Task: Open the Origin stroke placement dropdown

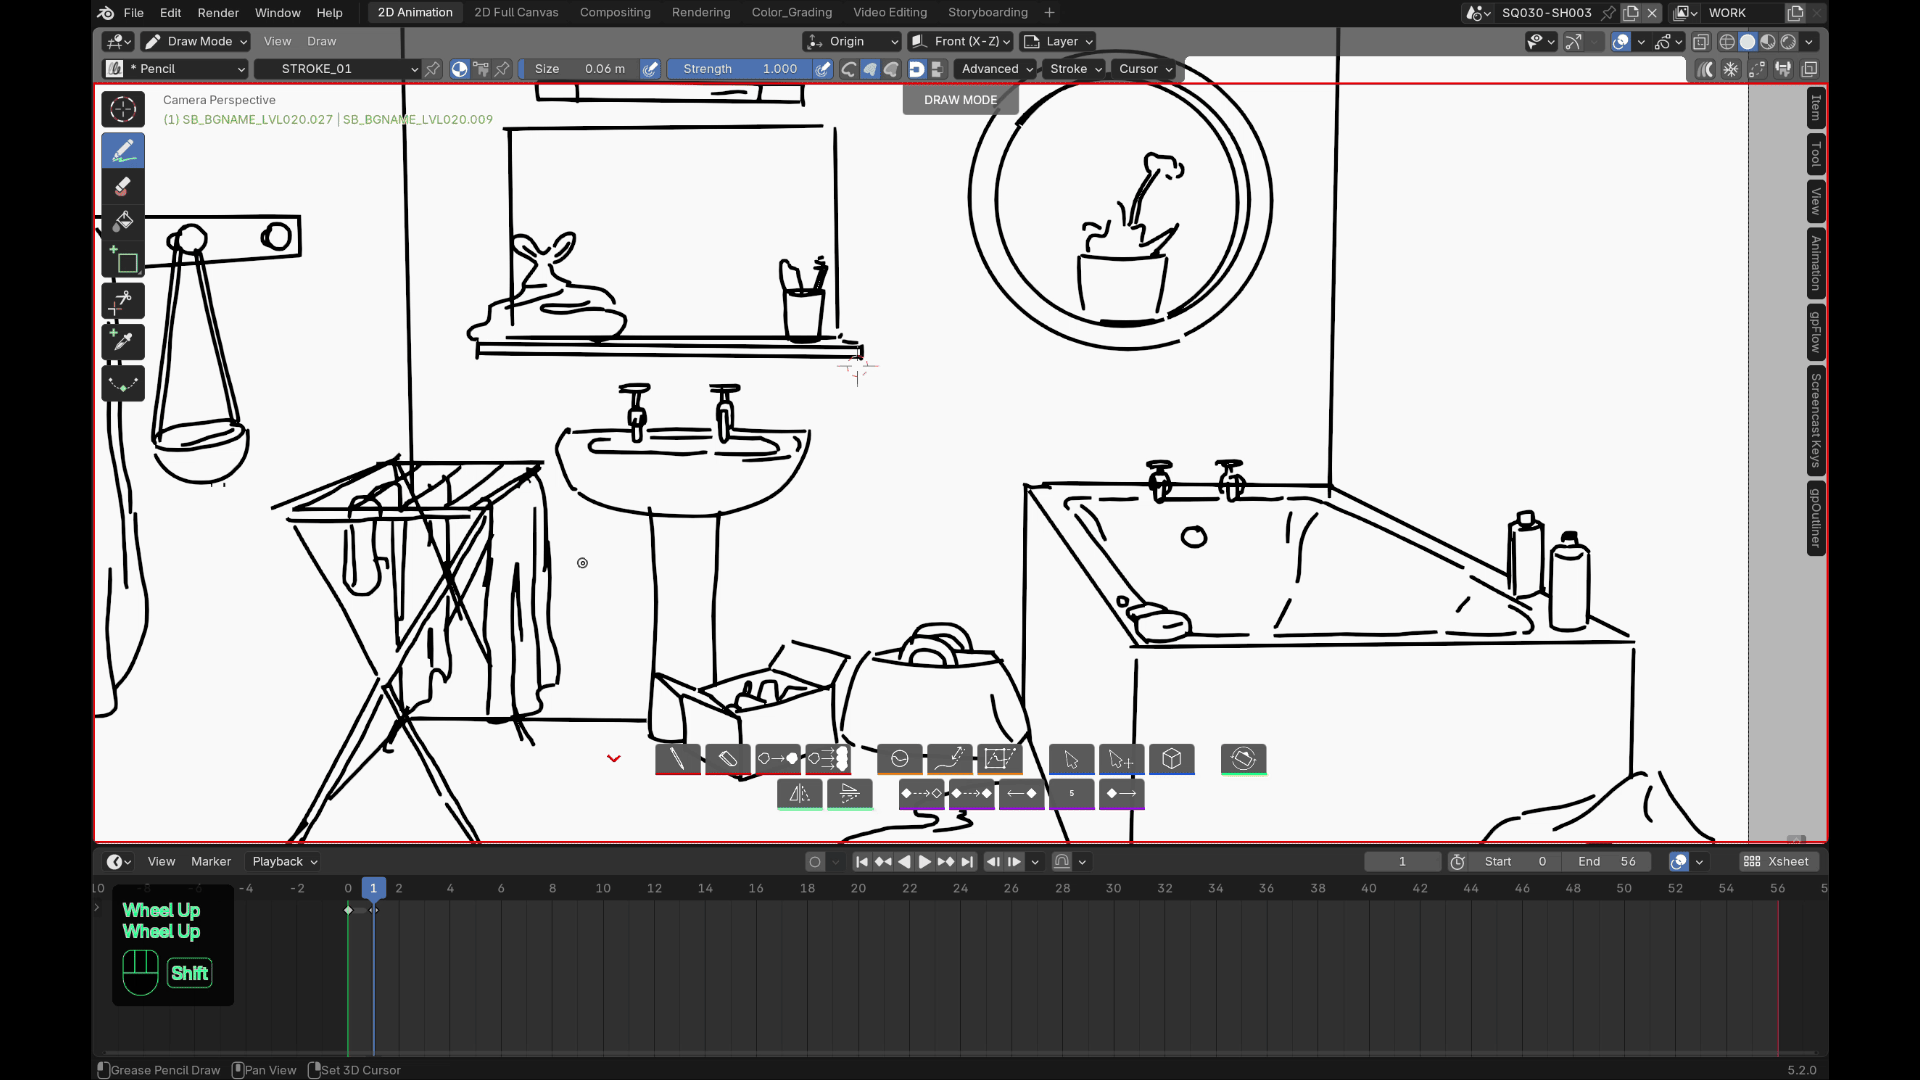Action: [x=852, y=42]
